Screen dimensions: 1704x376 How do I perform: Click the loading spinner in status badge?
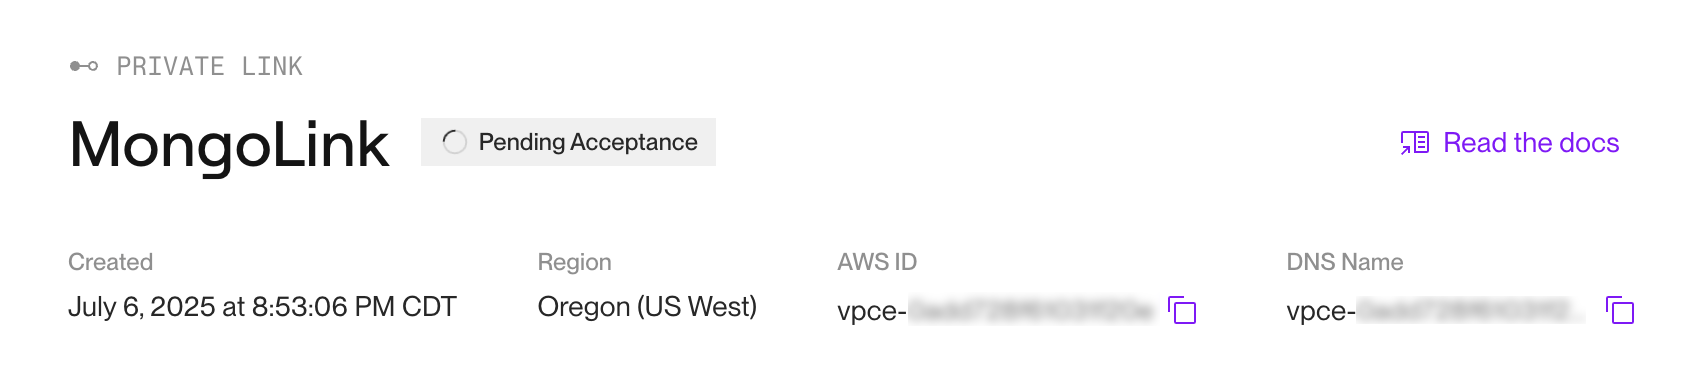click(x=454, y=142)
